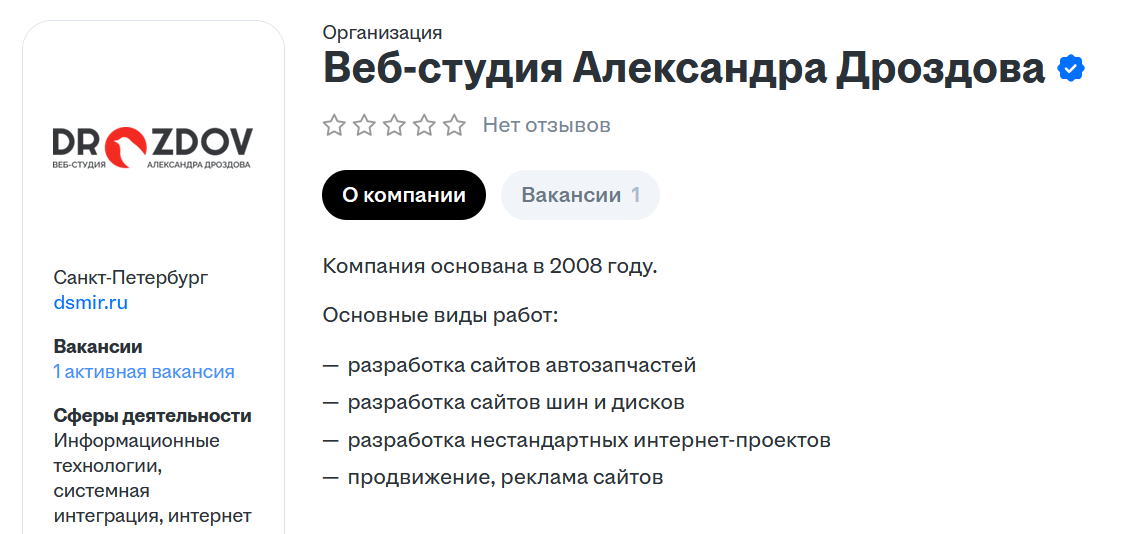Select the third rating star
The image size is (1140, 534).
pyautogui.click(x=394, y=125)
